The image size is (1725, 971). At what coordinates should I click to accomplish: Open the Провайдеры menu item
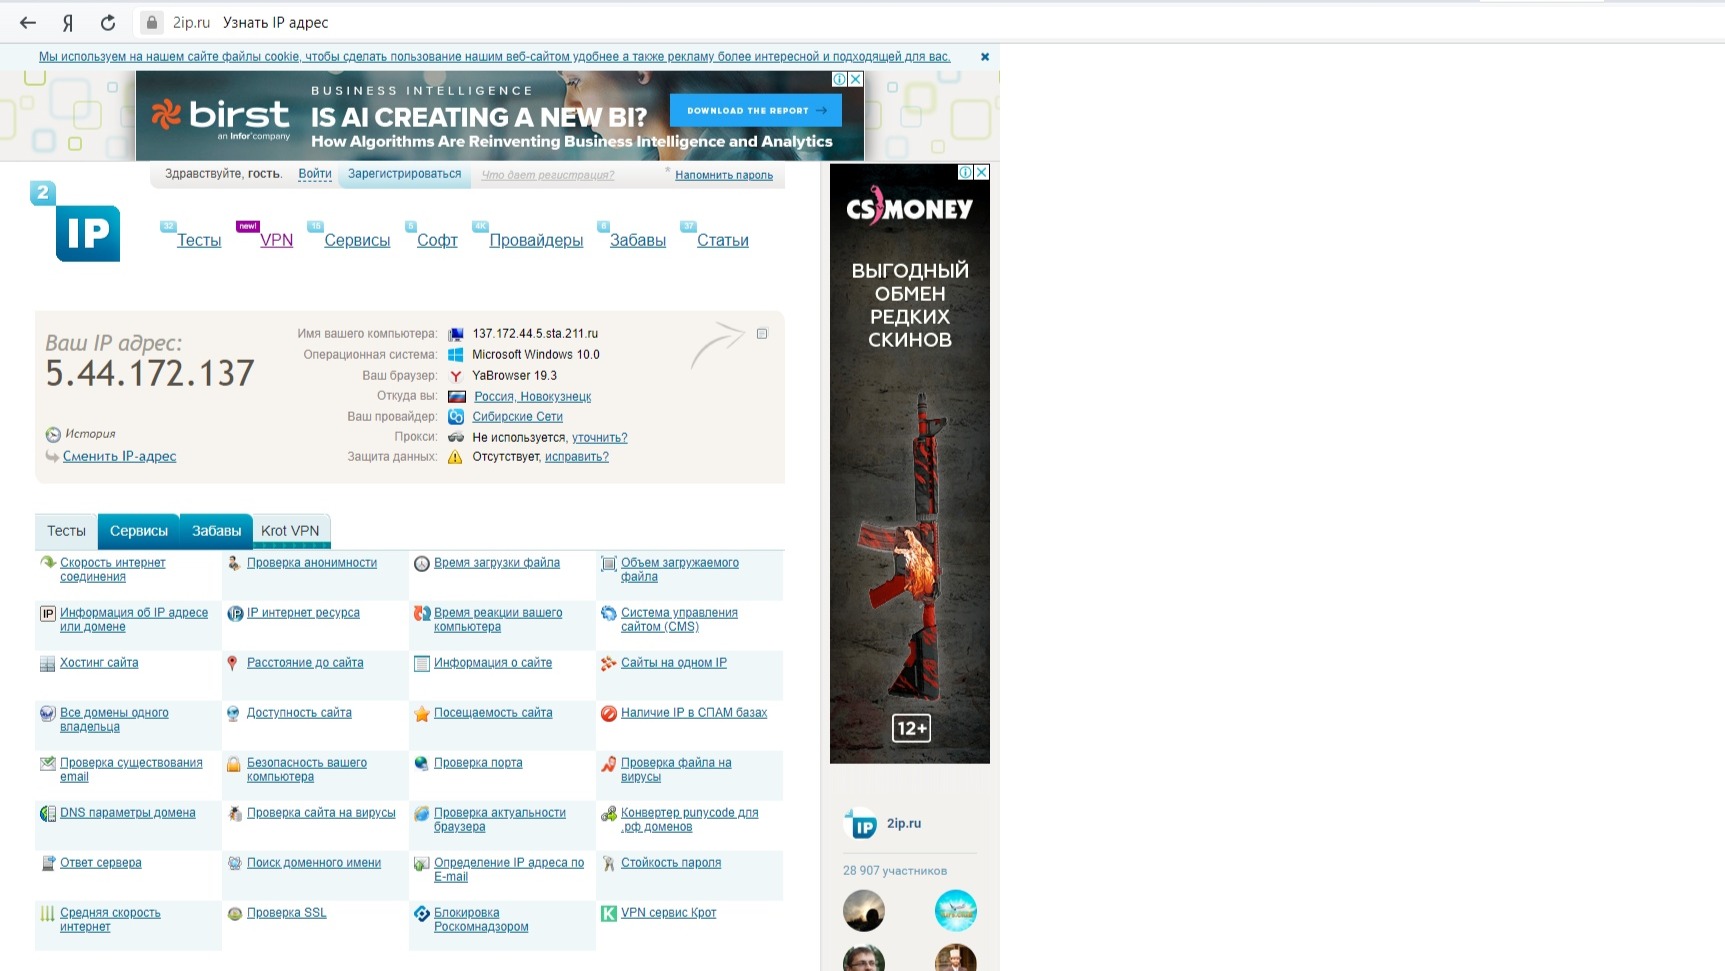[536, 240]
